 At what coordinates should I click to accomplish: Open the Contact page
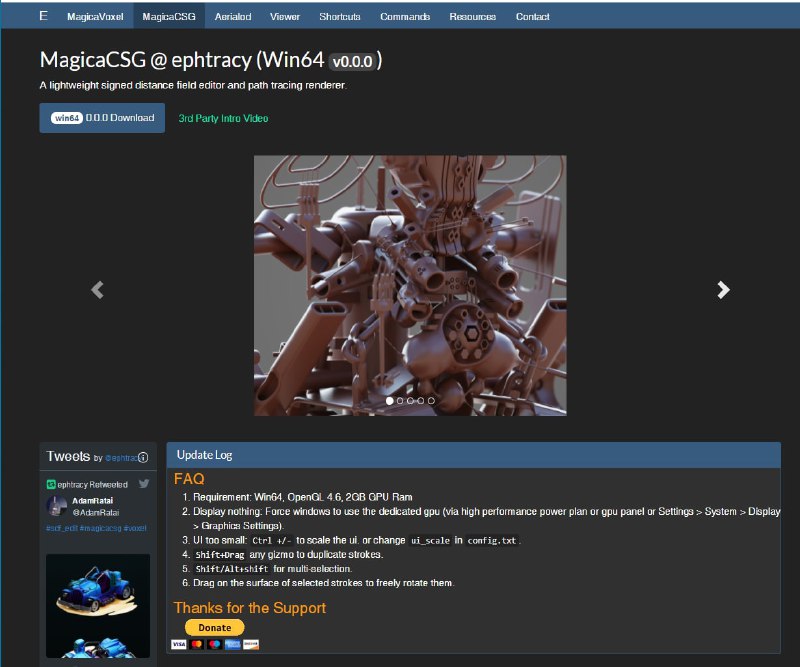(533, 16)
